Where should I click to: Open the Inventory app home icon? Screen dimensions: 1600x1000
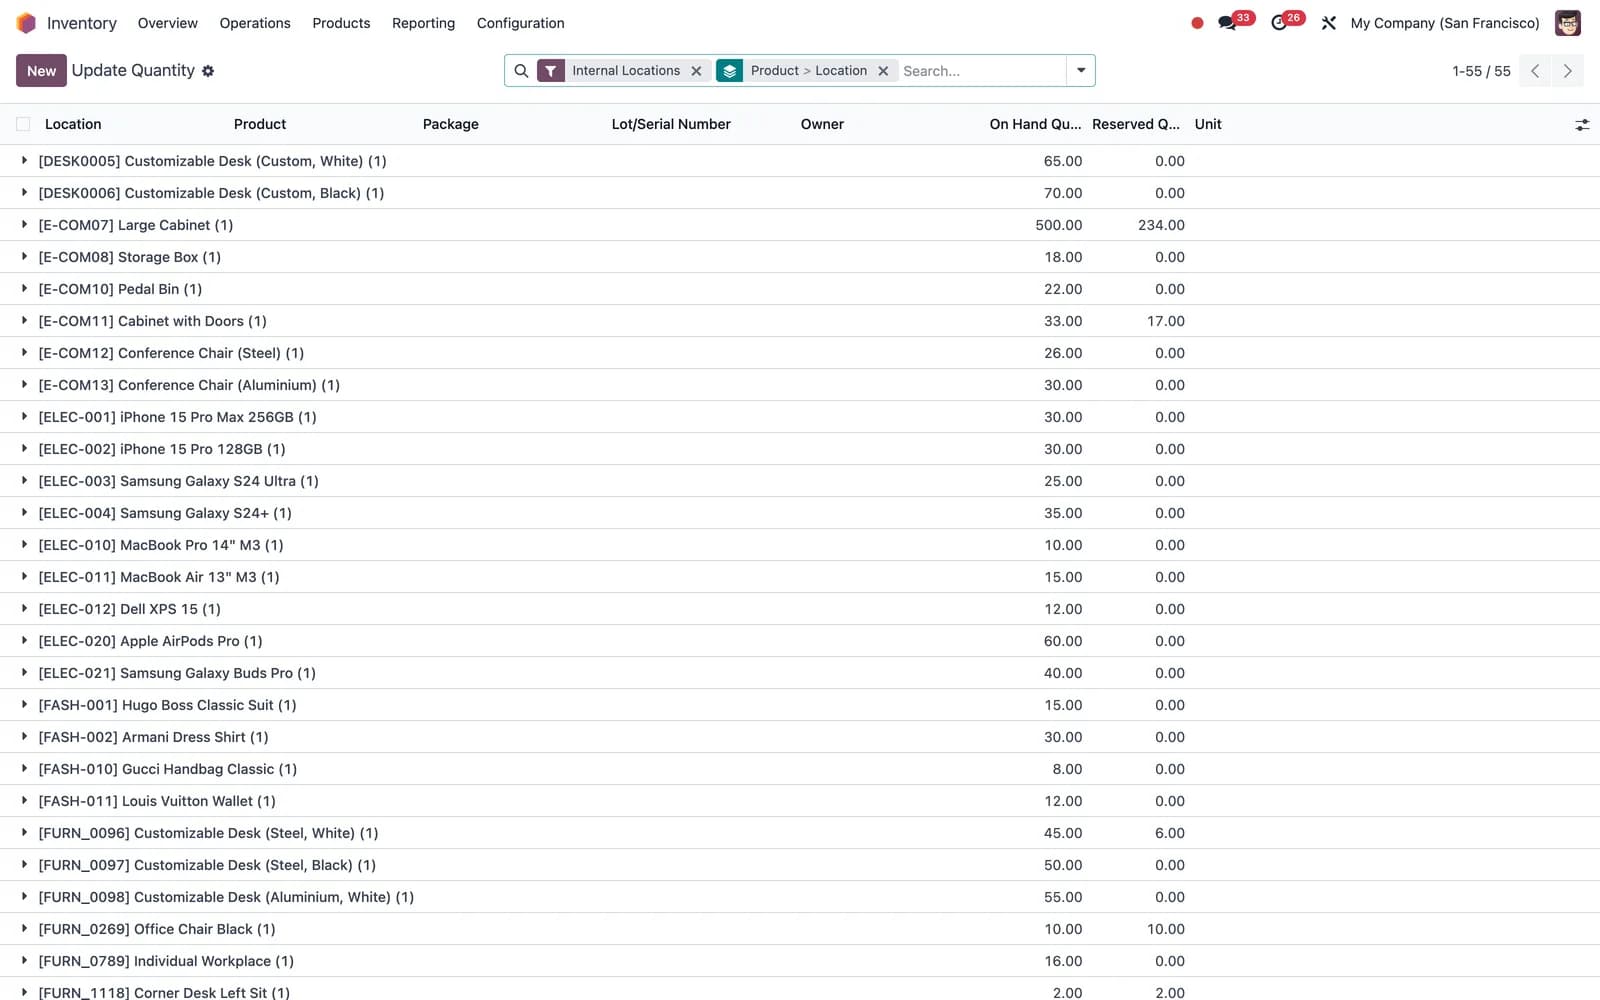coord(26,23)
